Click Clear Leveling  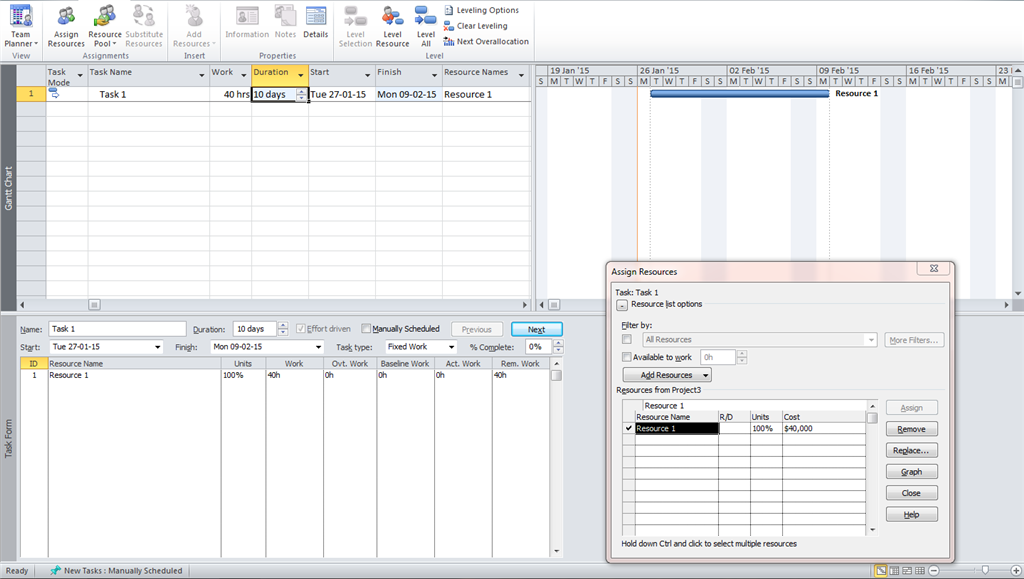[x=475, y=26]
